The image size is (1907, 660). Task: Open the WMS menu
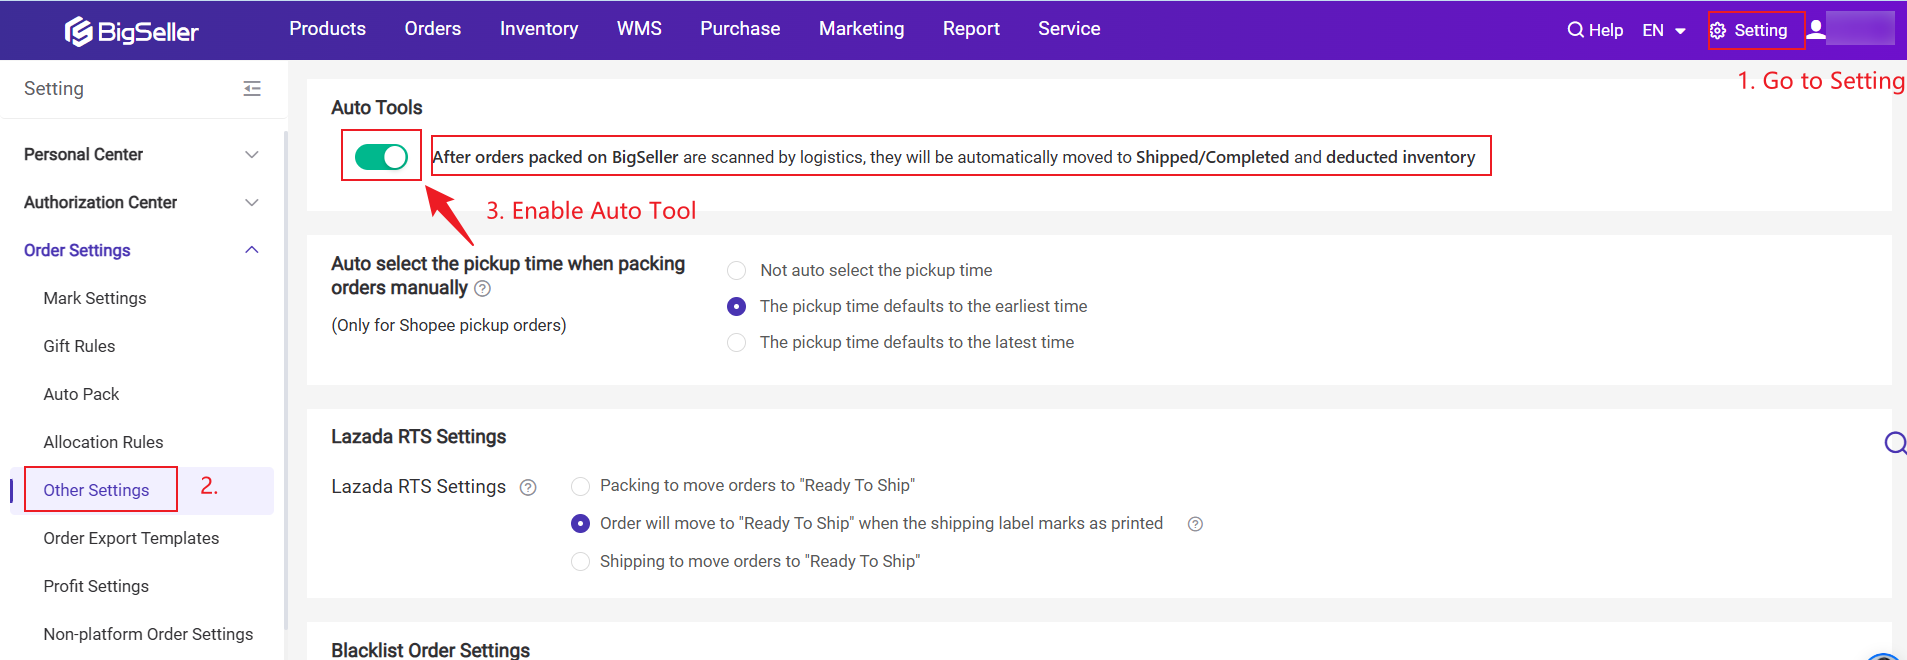[x=639, y=29]
